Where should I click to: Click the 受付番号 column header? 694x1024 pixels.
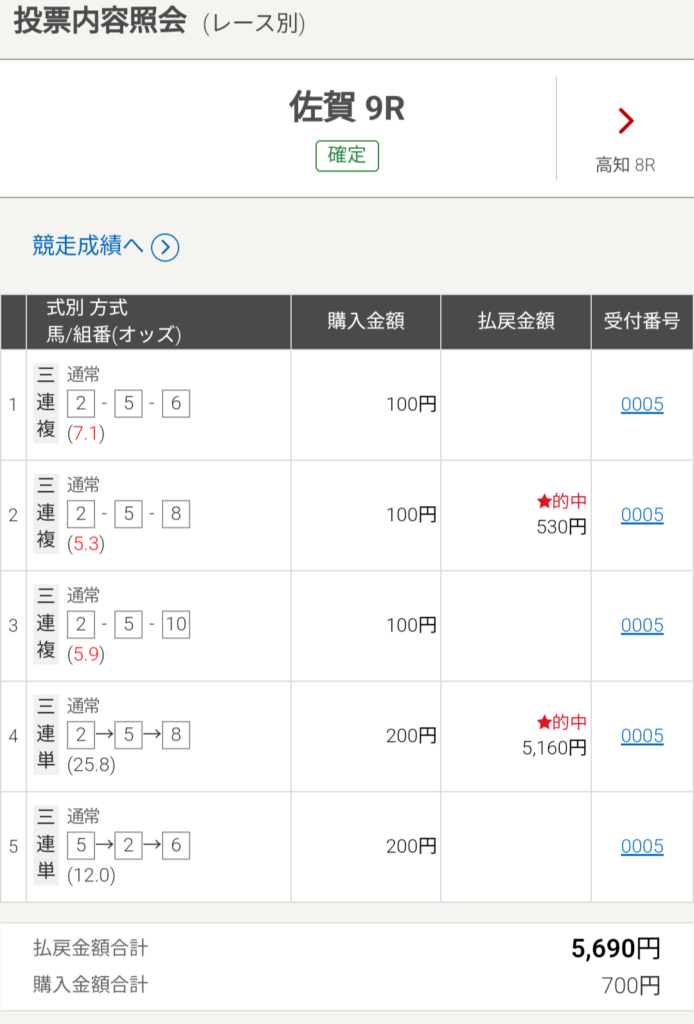[x=642, y=322]
